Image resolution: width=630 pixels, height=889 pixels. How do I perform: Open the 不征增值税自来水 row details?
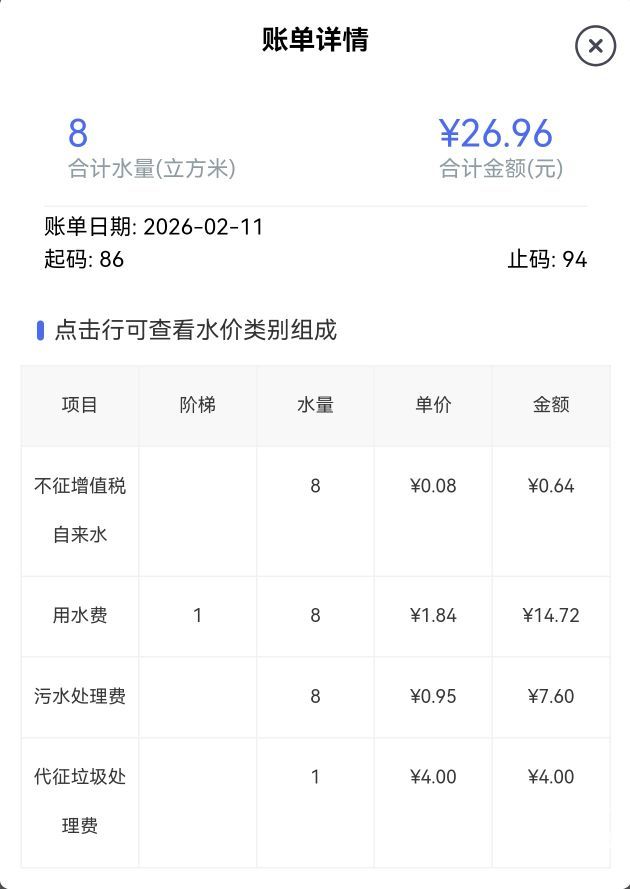tap(80, 510)
